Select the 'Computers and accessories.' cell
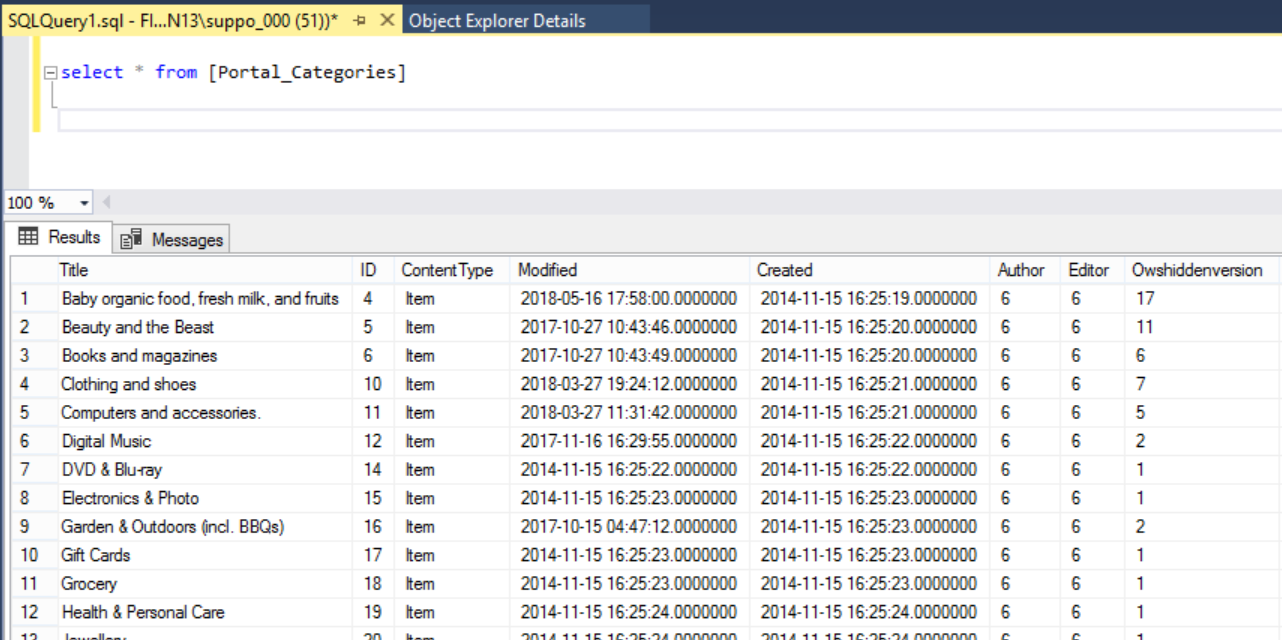 click(204, 413)
